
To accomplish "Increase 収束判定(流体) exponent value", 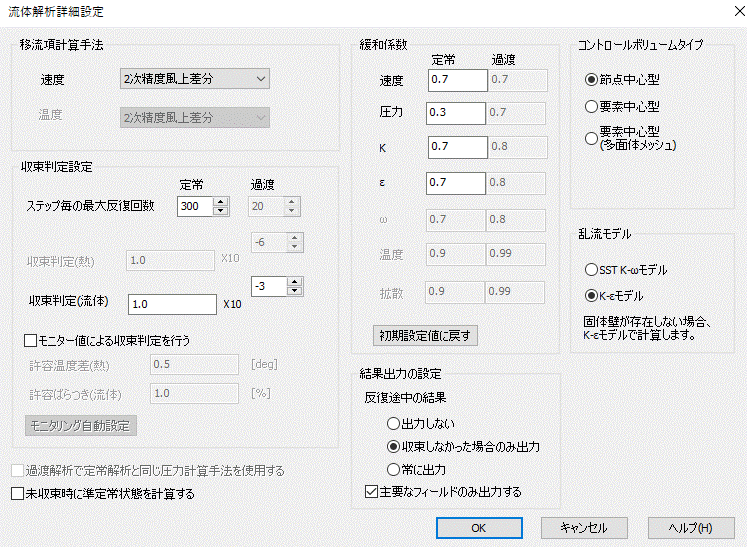I will pyautogui.click(x=291, y=281).
